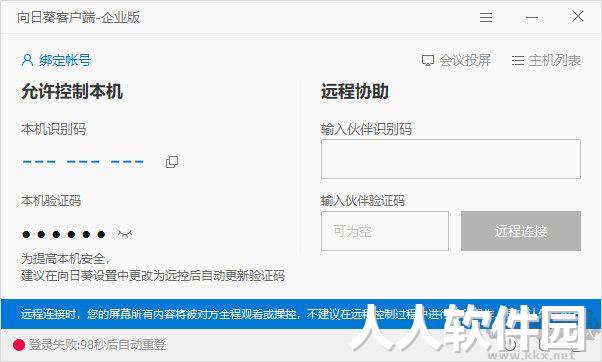Click the blue remote connection warning banner
This screenshot has height=362, width=602.
click(x=301, y=314)
